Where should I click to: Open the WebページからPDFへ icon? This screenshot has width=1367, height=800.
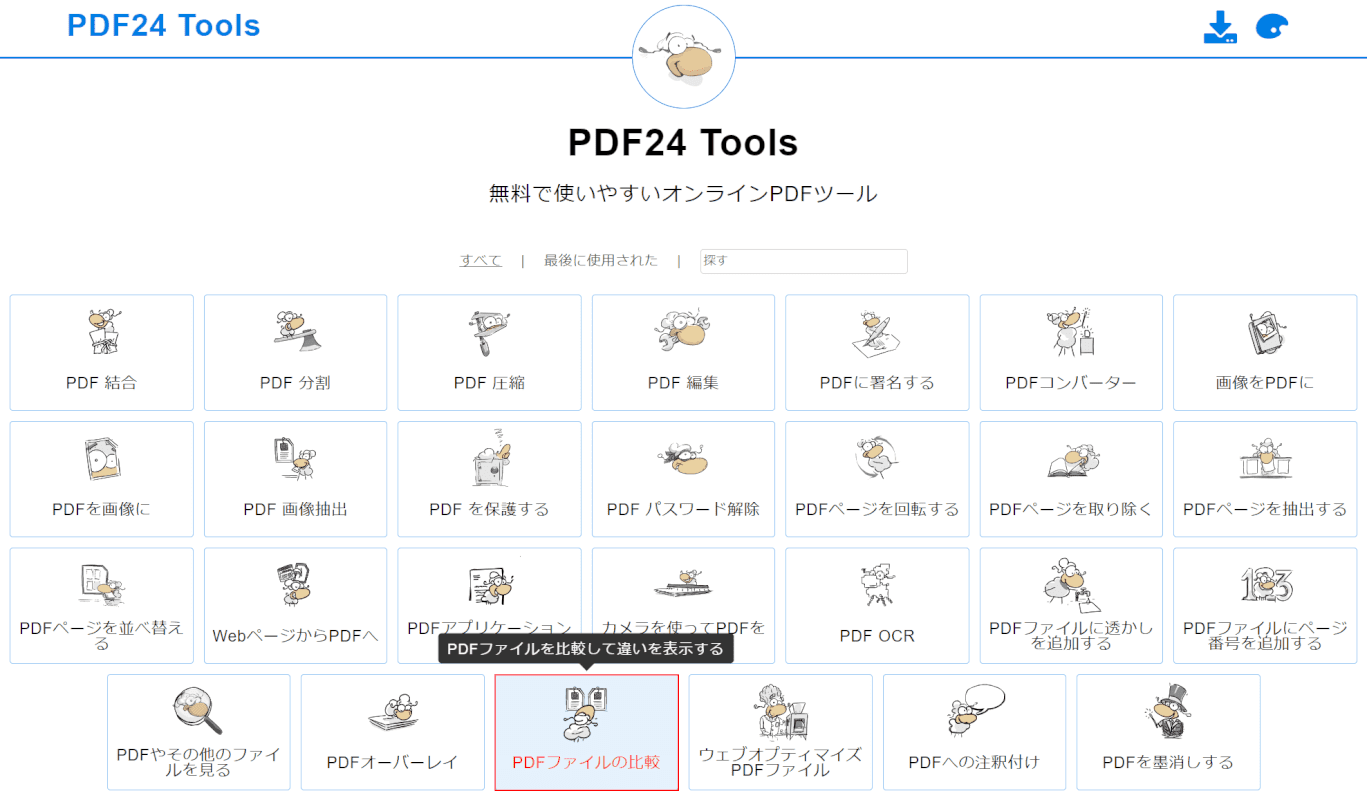click(295, 585)
